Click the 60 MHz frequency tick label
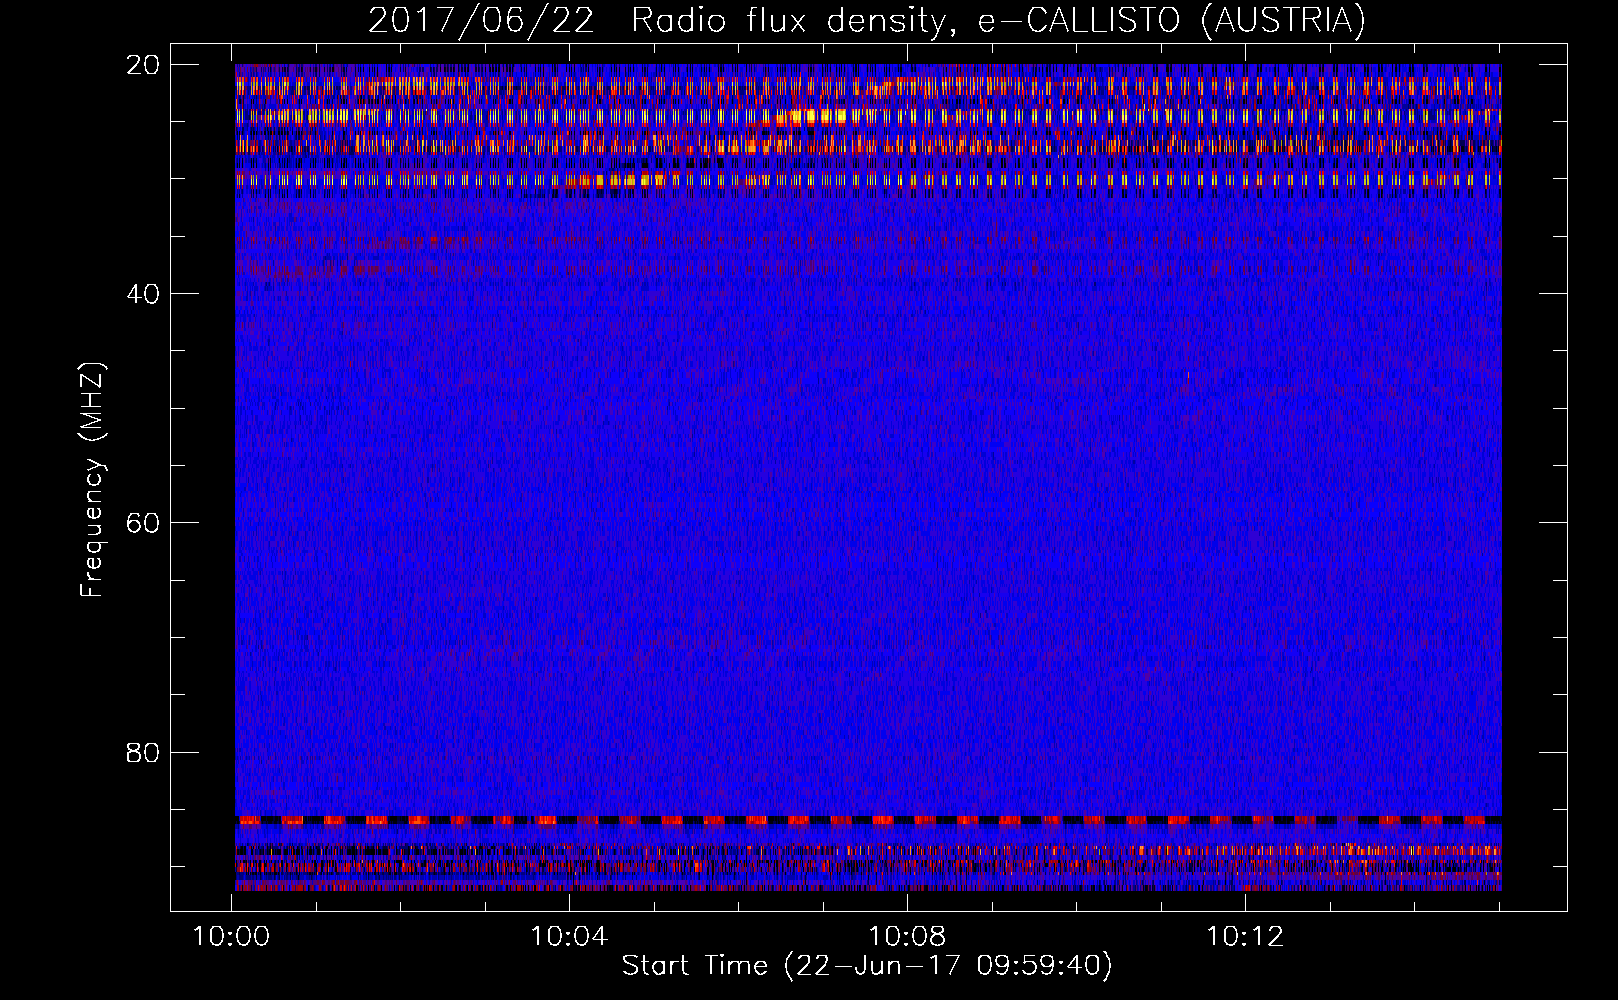The width and height of the screenshot is (1618, 1000). (143, 523)
